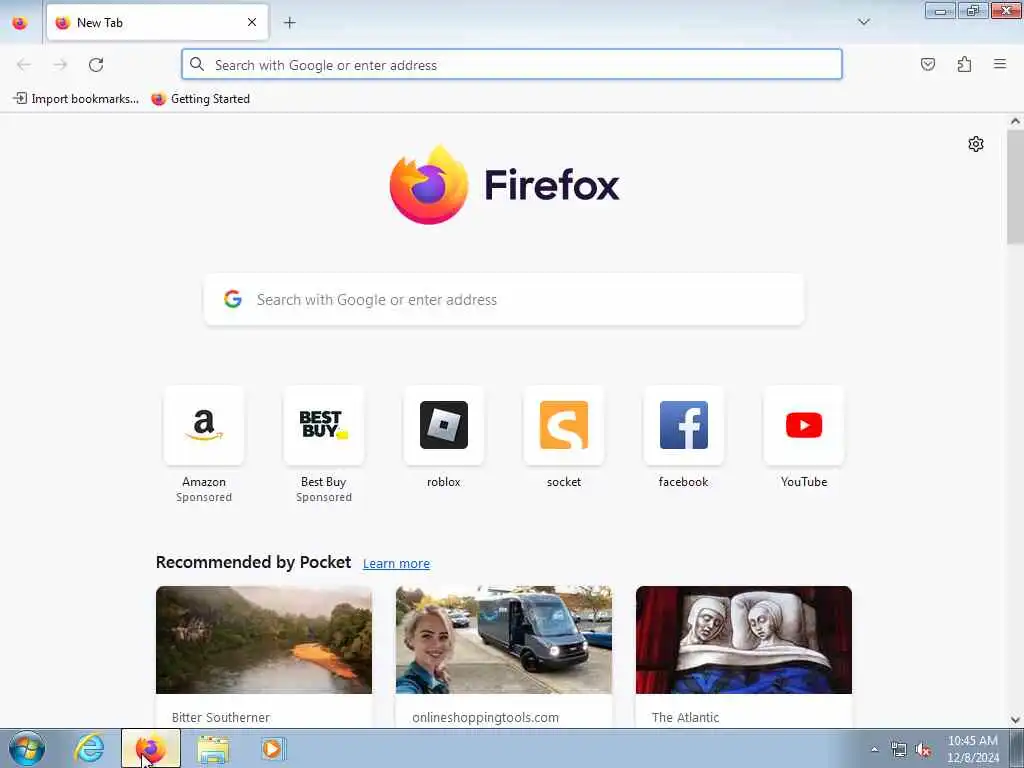Click the Google search box on page
Screen dimensions: 1024x768
(504, 299)
